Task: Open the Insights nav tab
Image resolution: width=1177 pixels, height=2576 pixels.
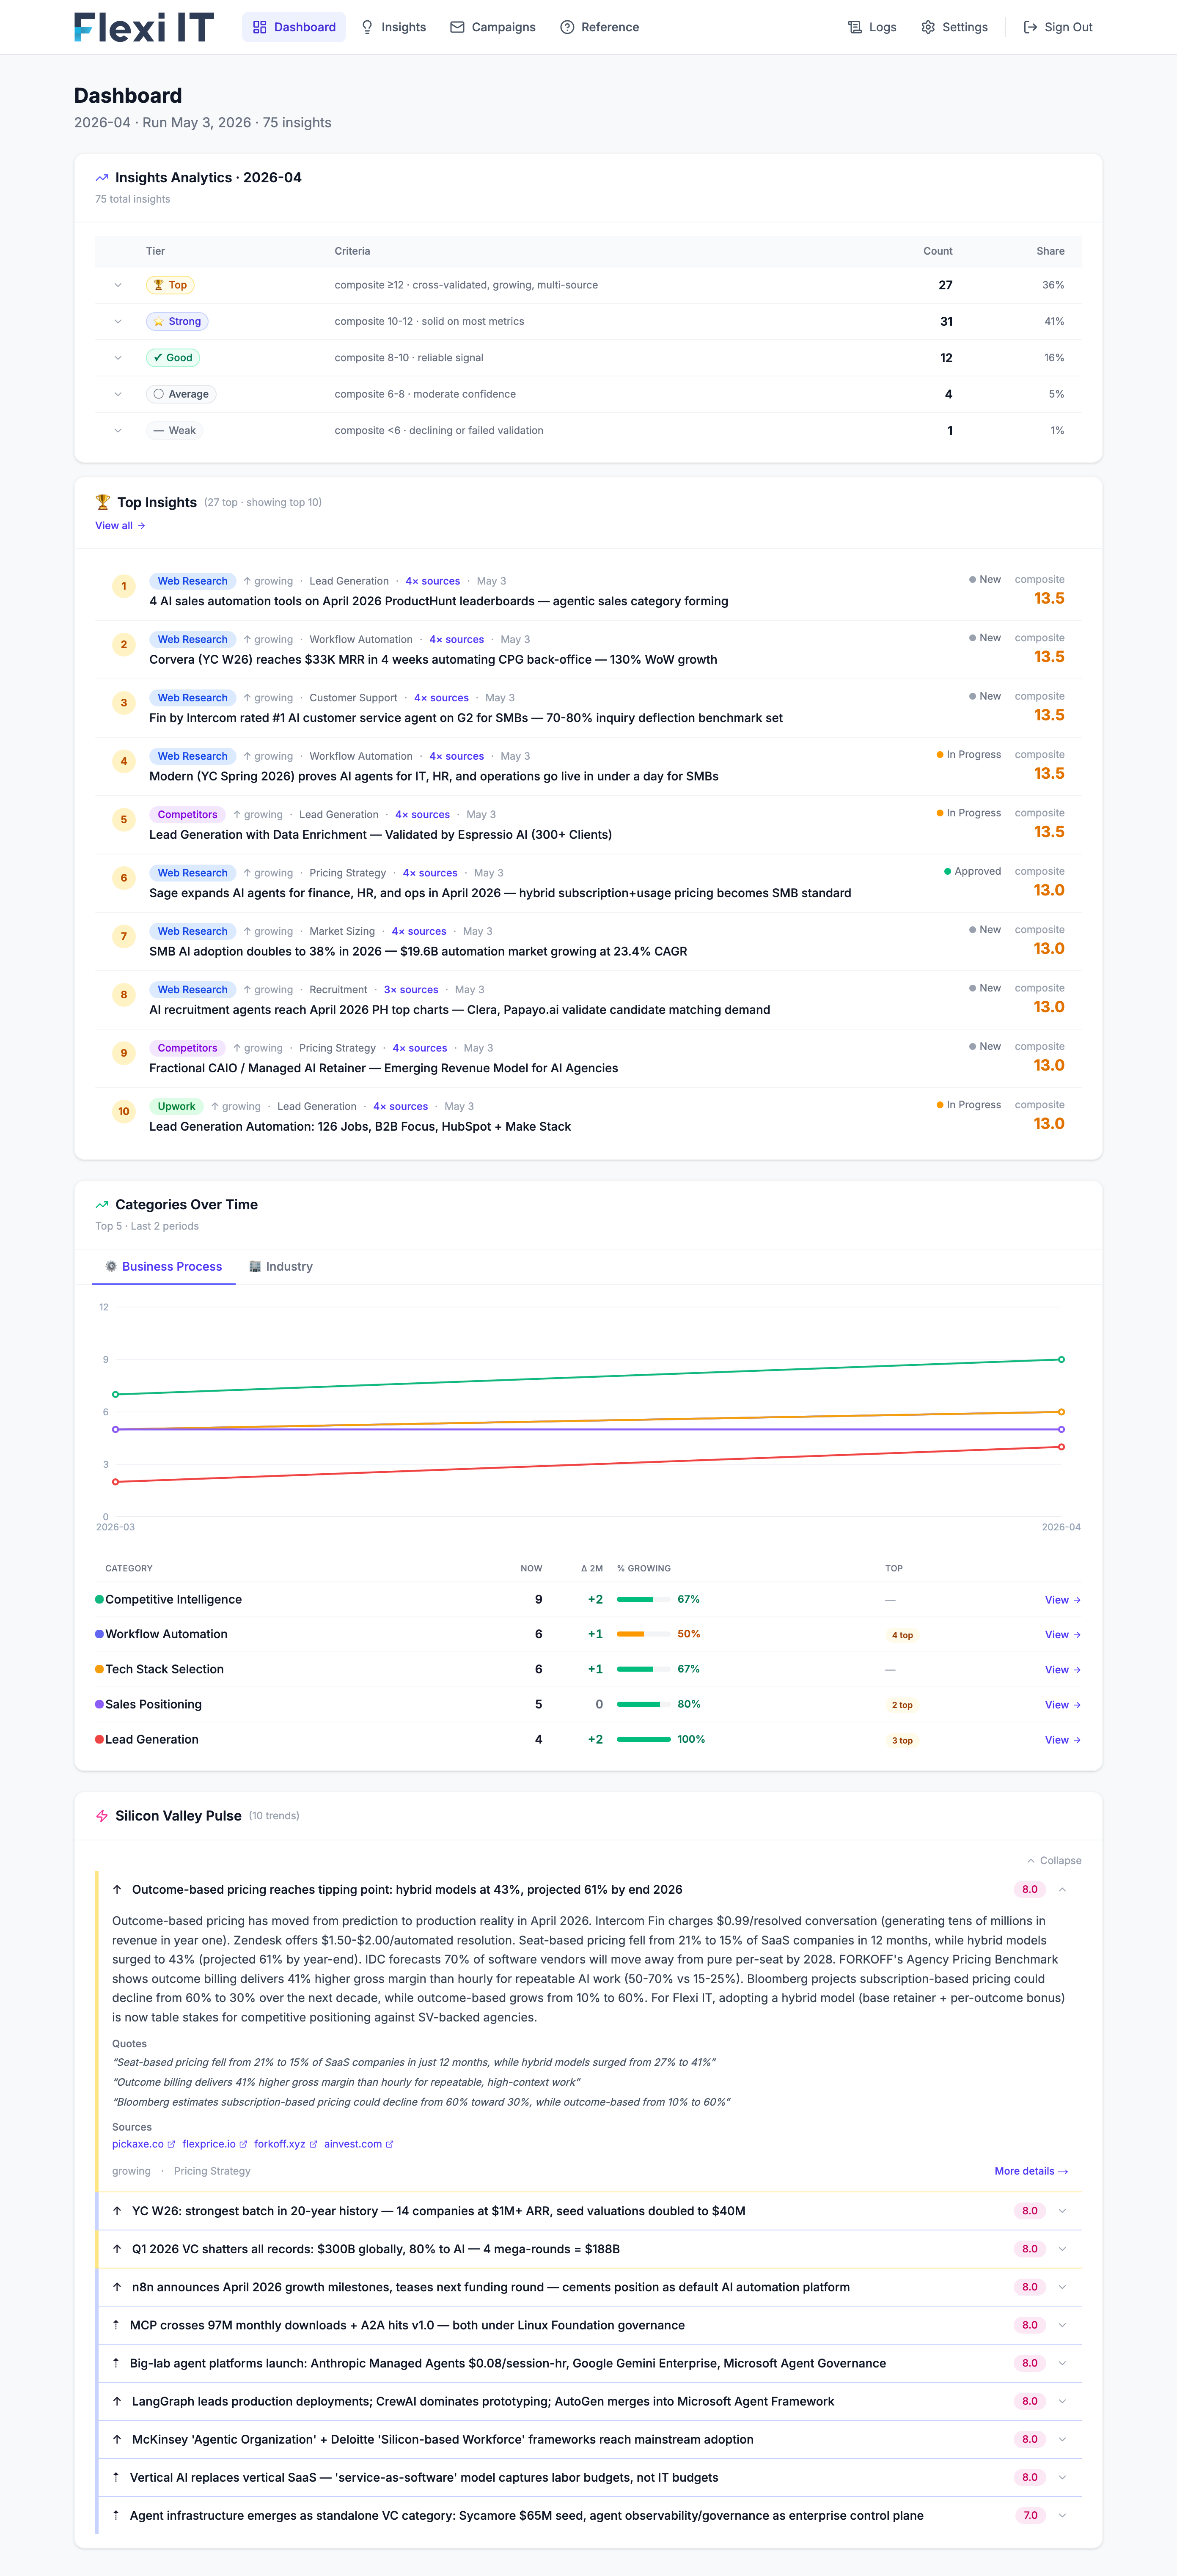Action: point(393,27)
